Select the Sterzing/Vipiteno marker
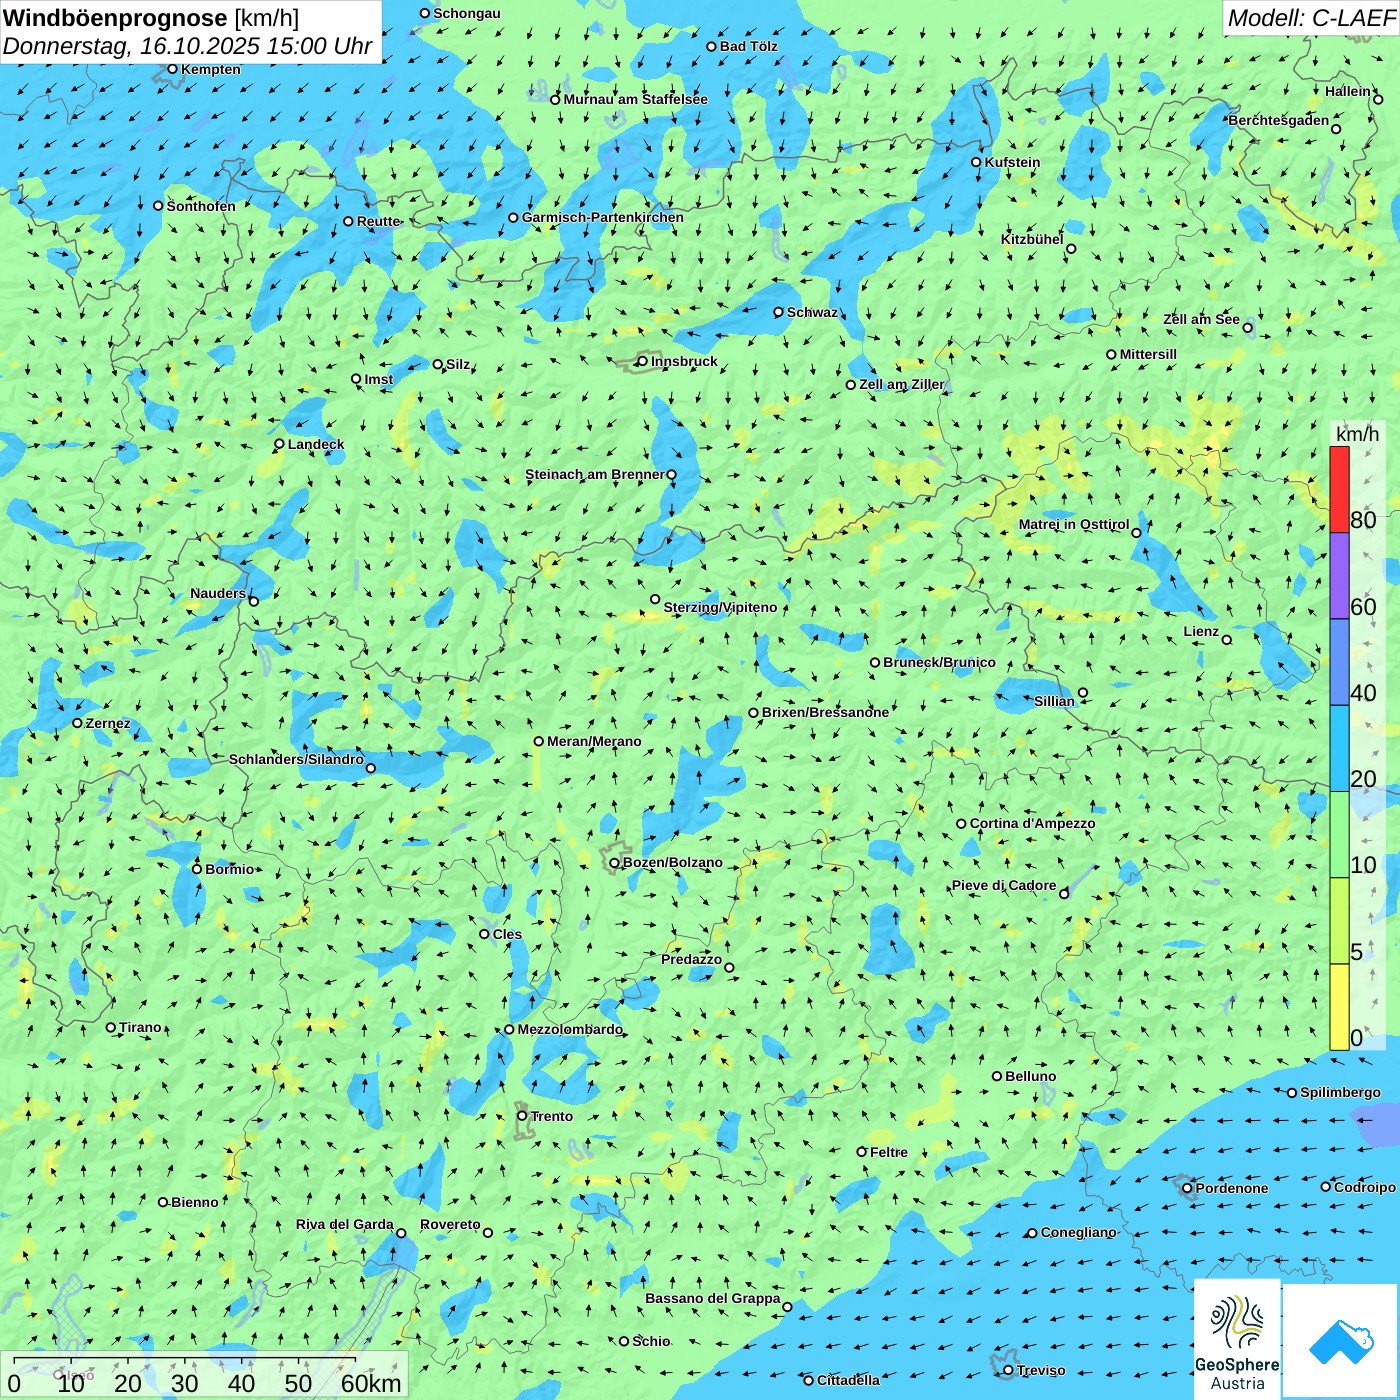Viewport: 1400px width, 1400px height. tap(656, 600)
